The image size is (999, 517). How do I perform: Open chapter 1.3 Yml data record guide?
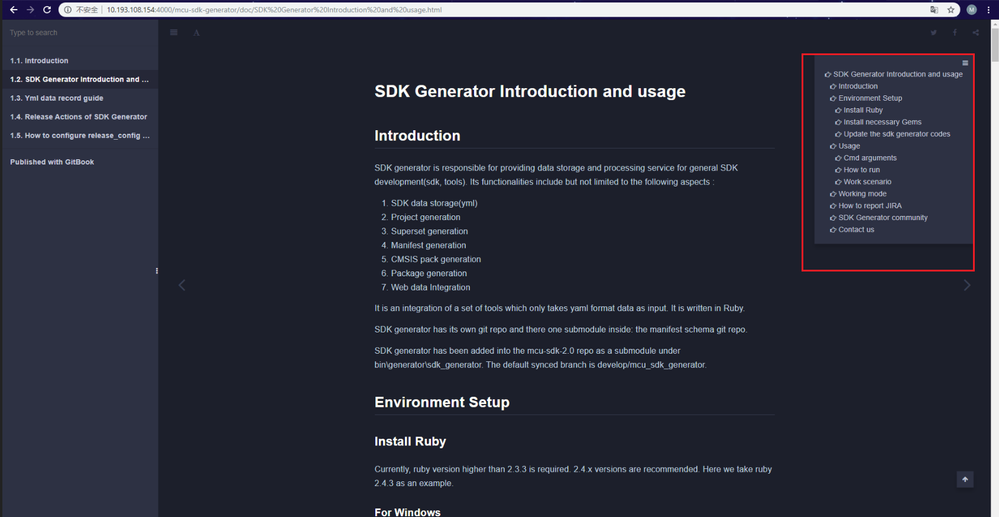pos(56,98)
